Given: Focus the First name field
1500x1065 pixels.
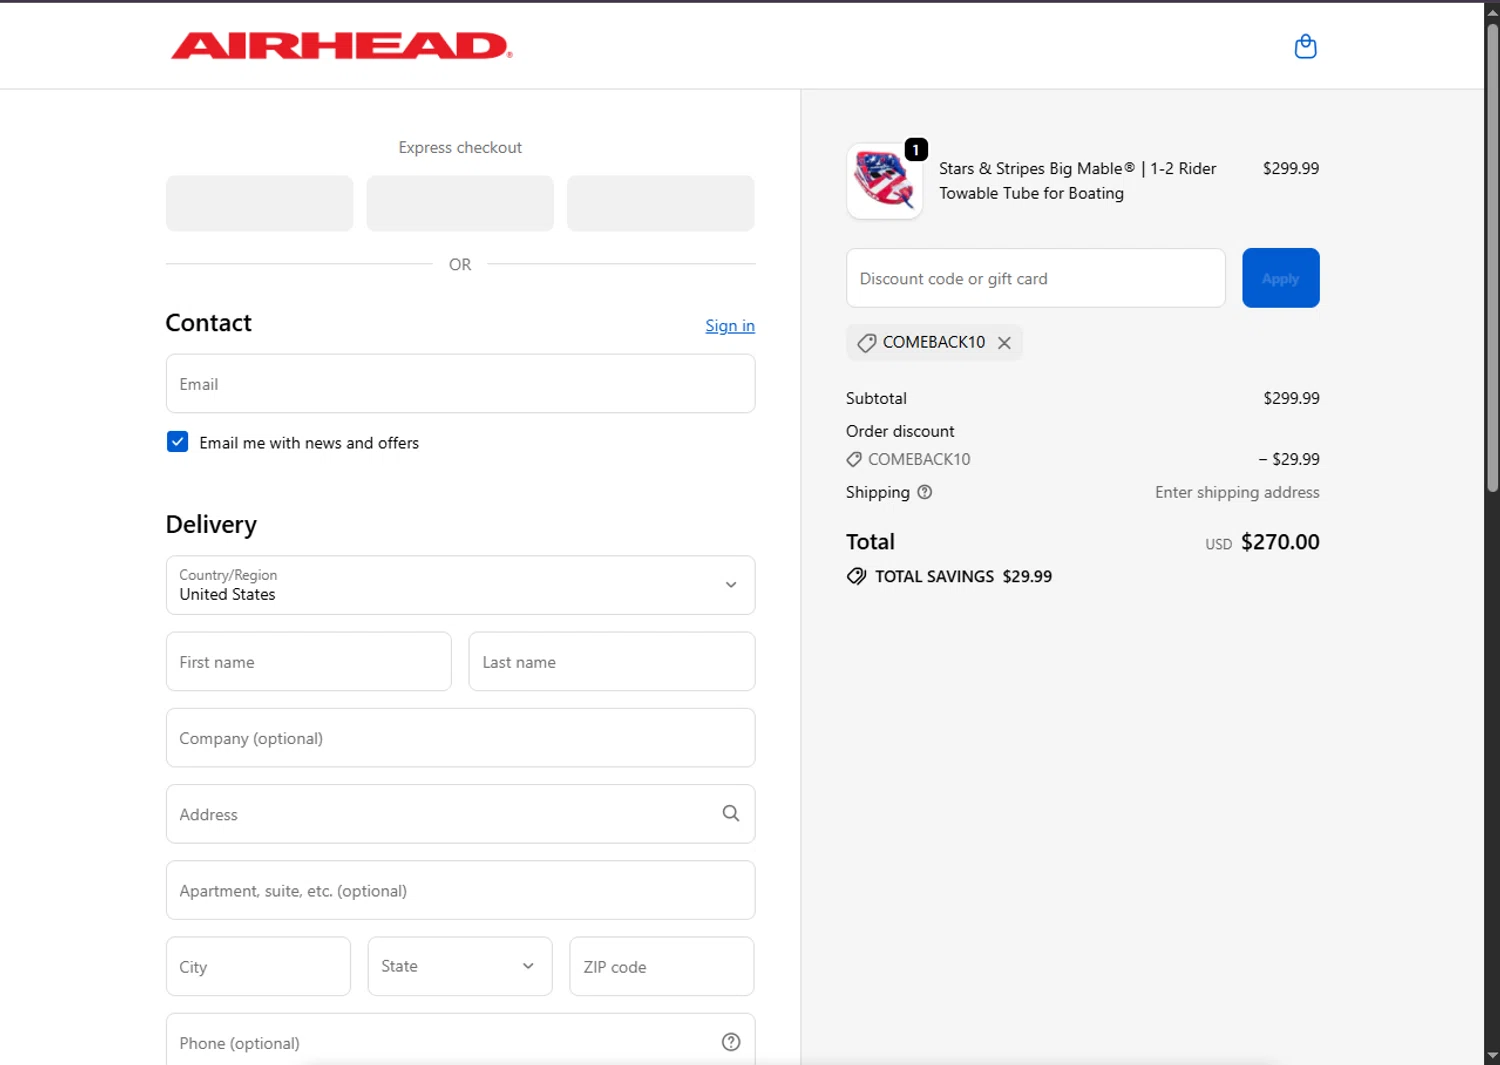Looking at the screenshot, I should (x=309, y=661).
